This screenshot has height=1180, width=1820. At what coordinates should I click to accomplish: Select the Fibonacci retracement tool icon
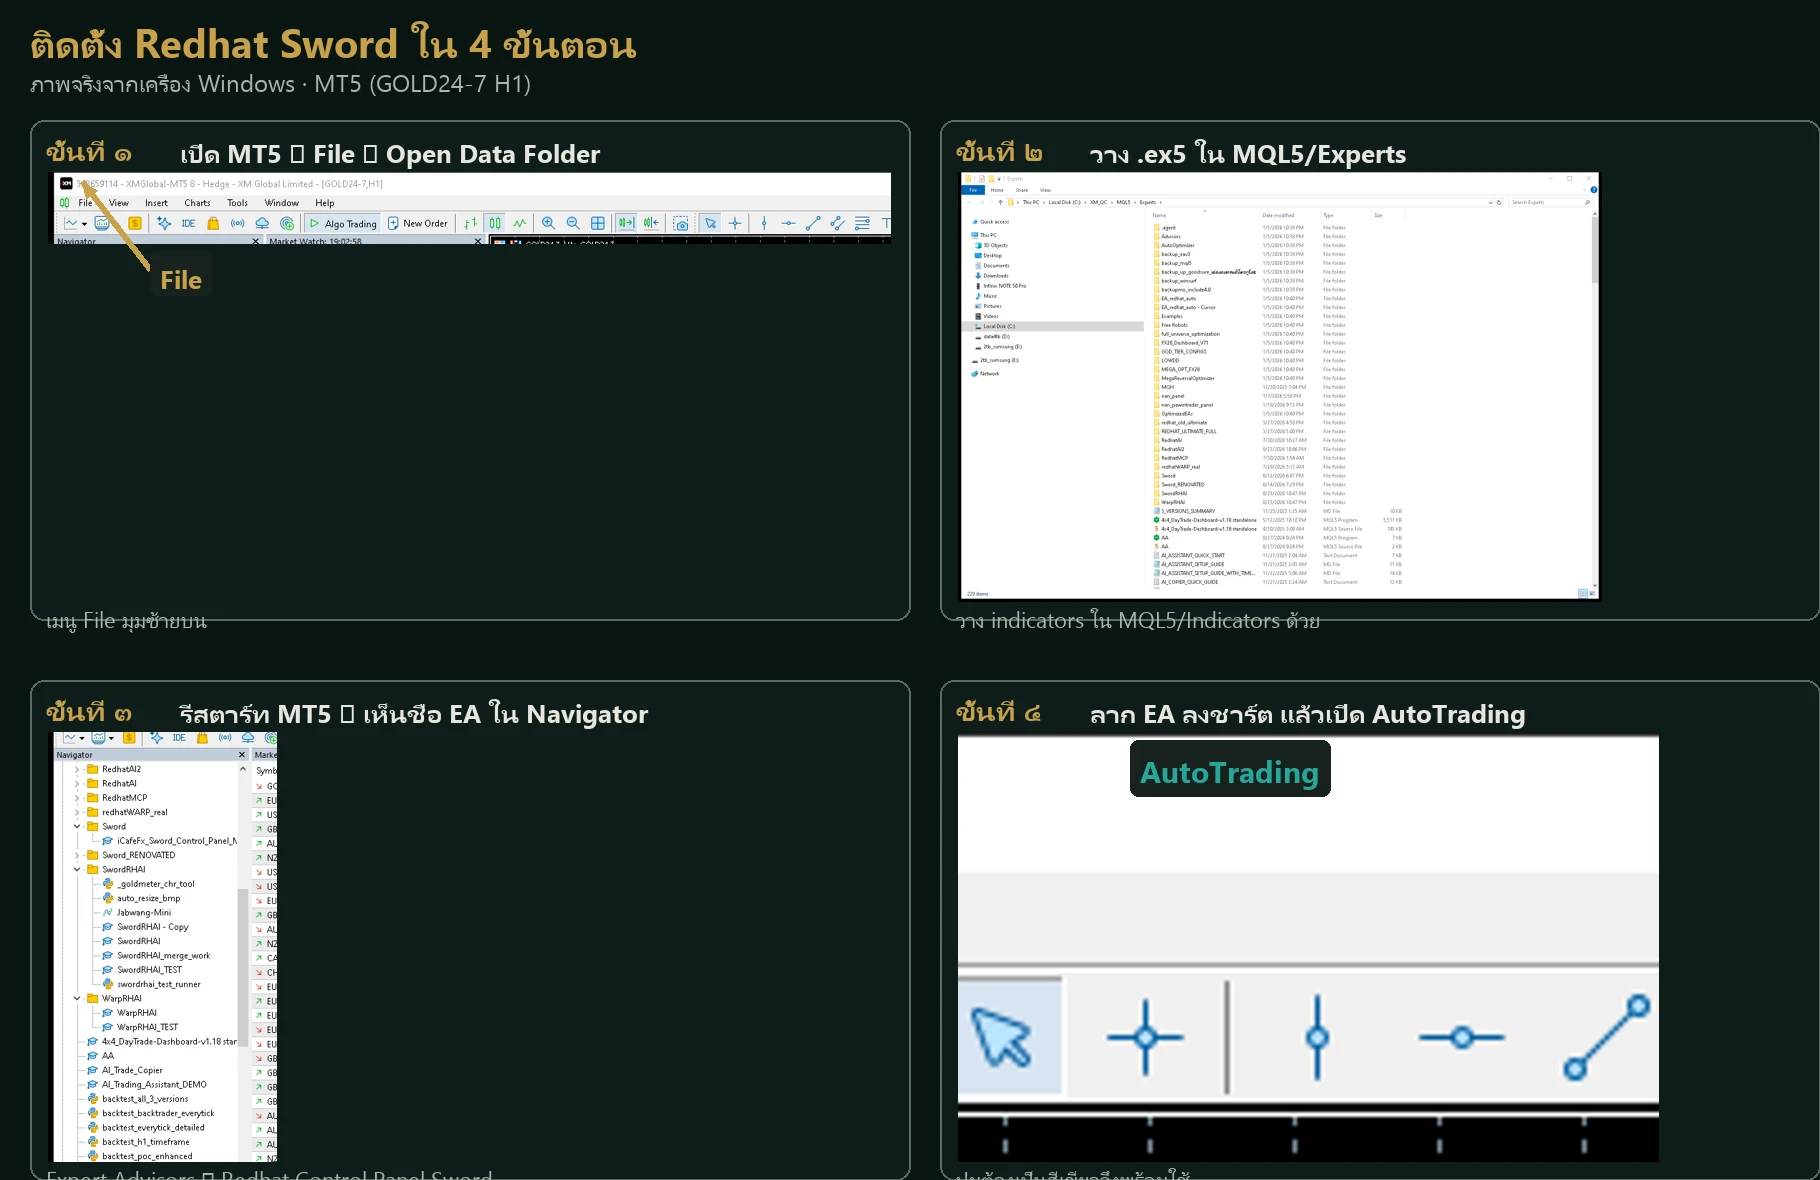point(862,223)
